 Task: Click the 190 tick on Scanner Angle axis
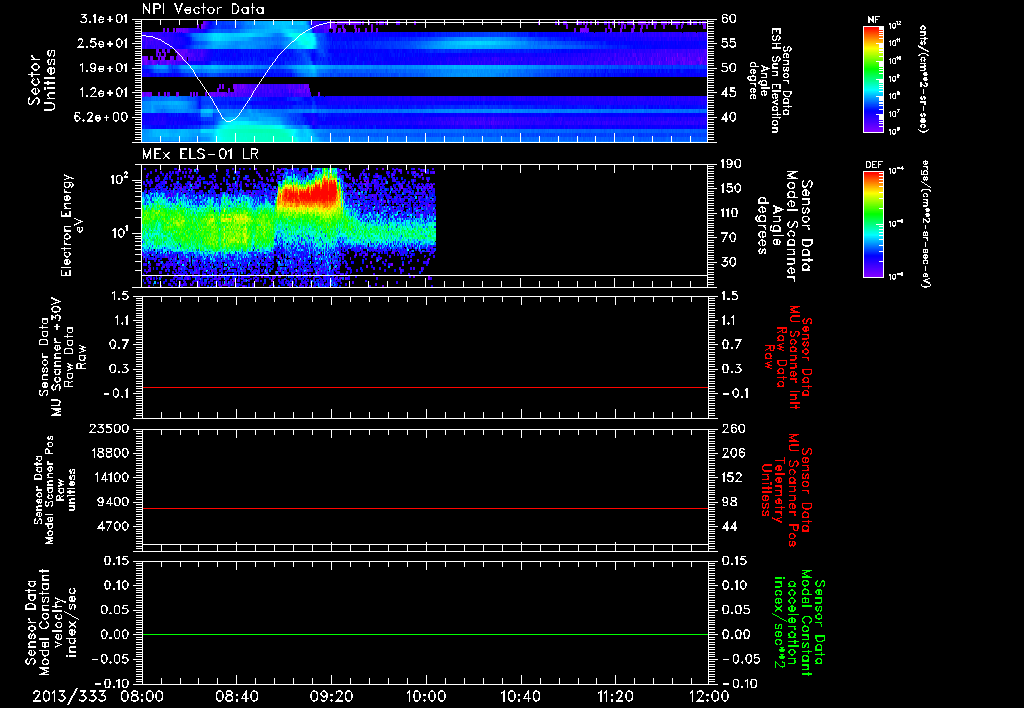731,164
